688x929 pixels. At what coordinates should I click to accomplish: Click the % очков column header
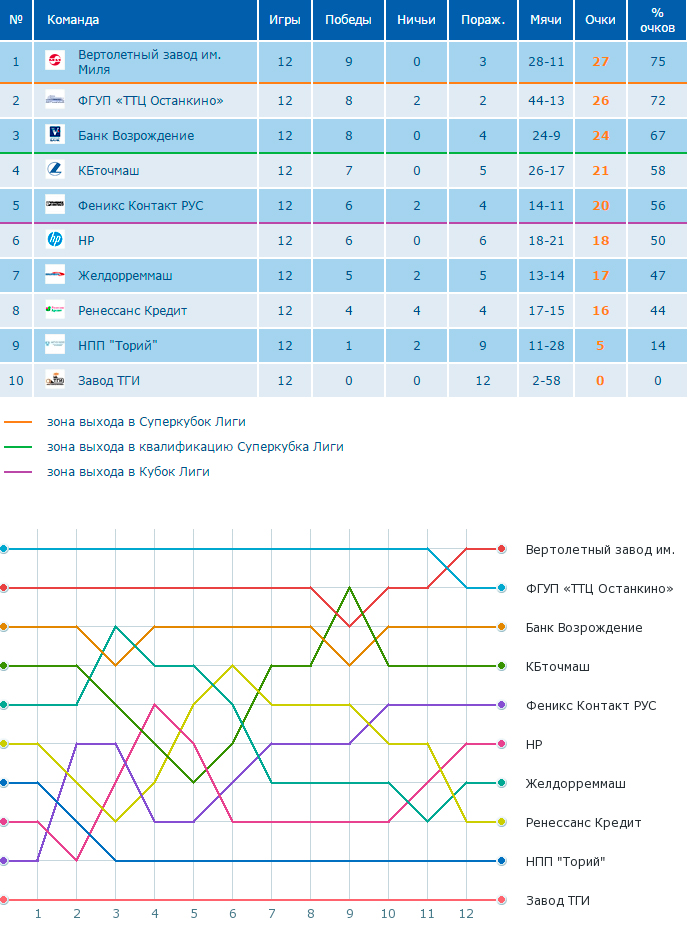click(x=657, y=20)
